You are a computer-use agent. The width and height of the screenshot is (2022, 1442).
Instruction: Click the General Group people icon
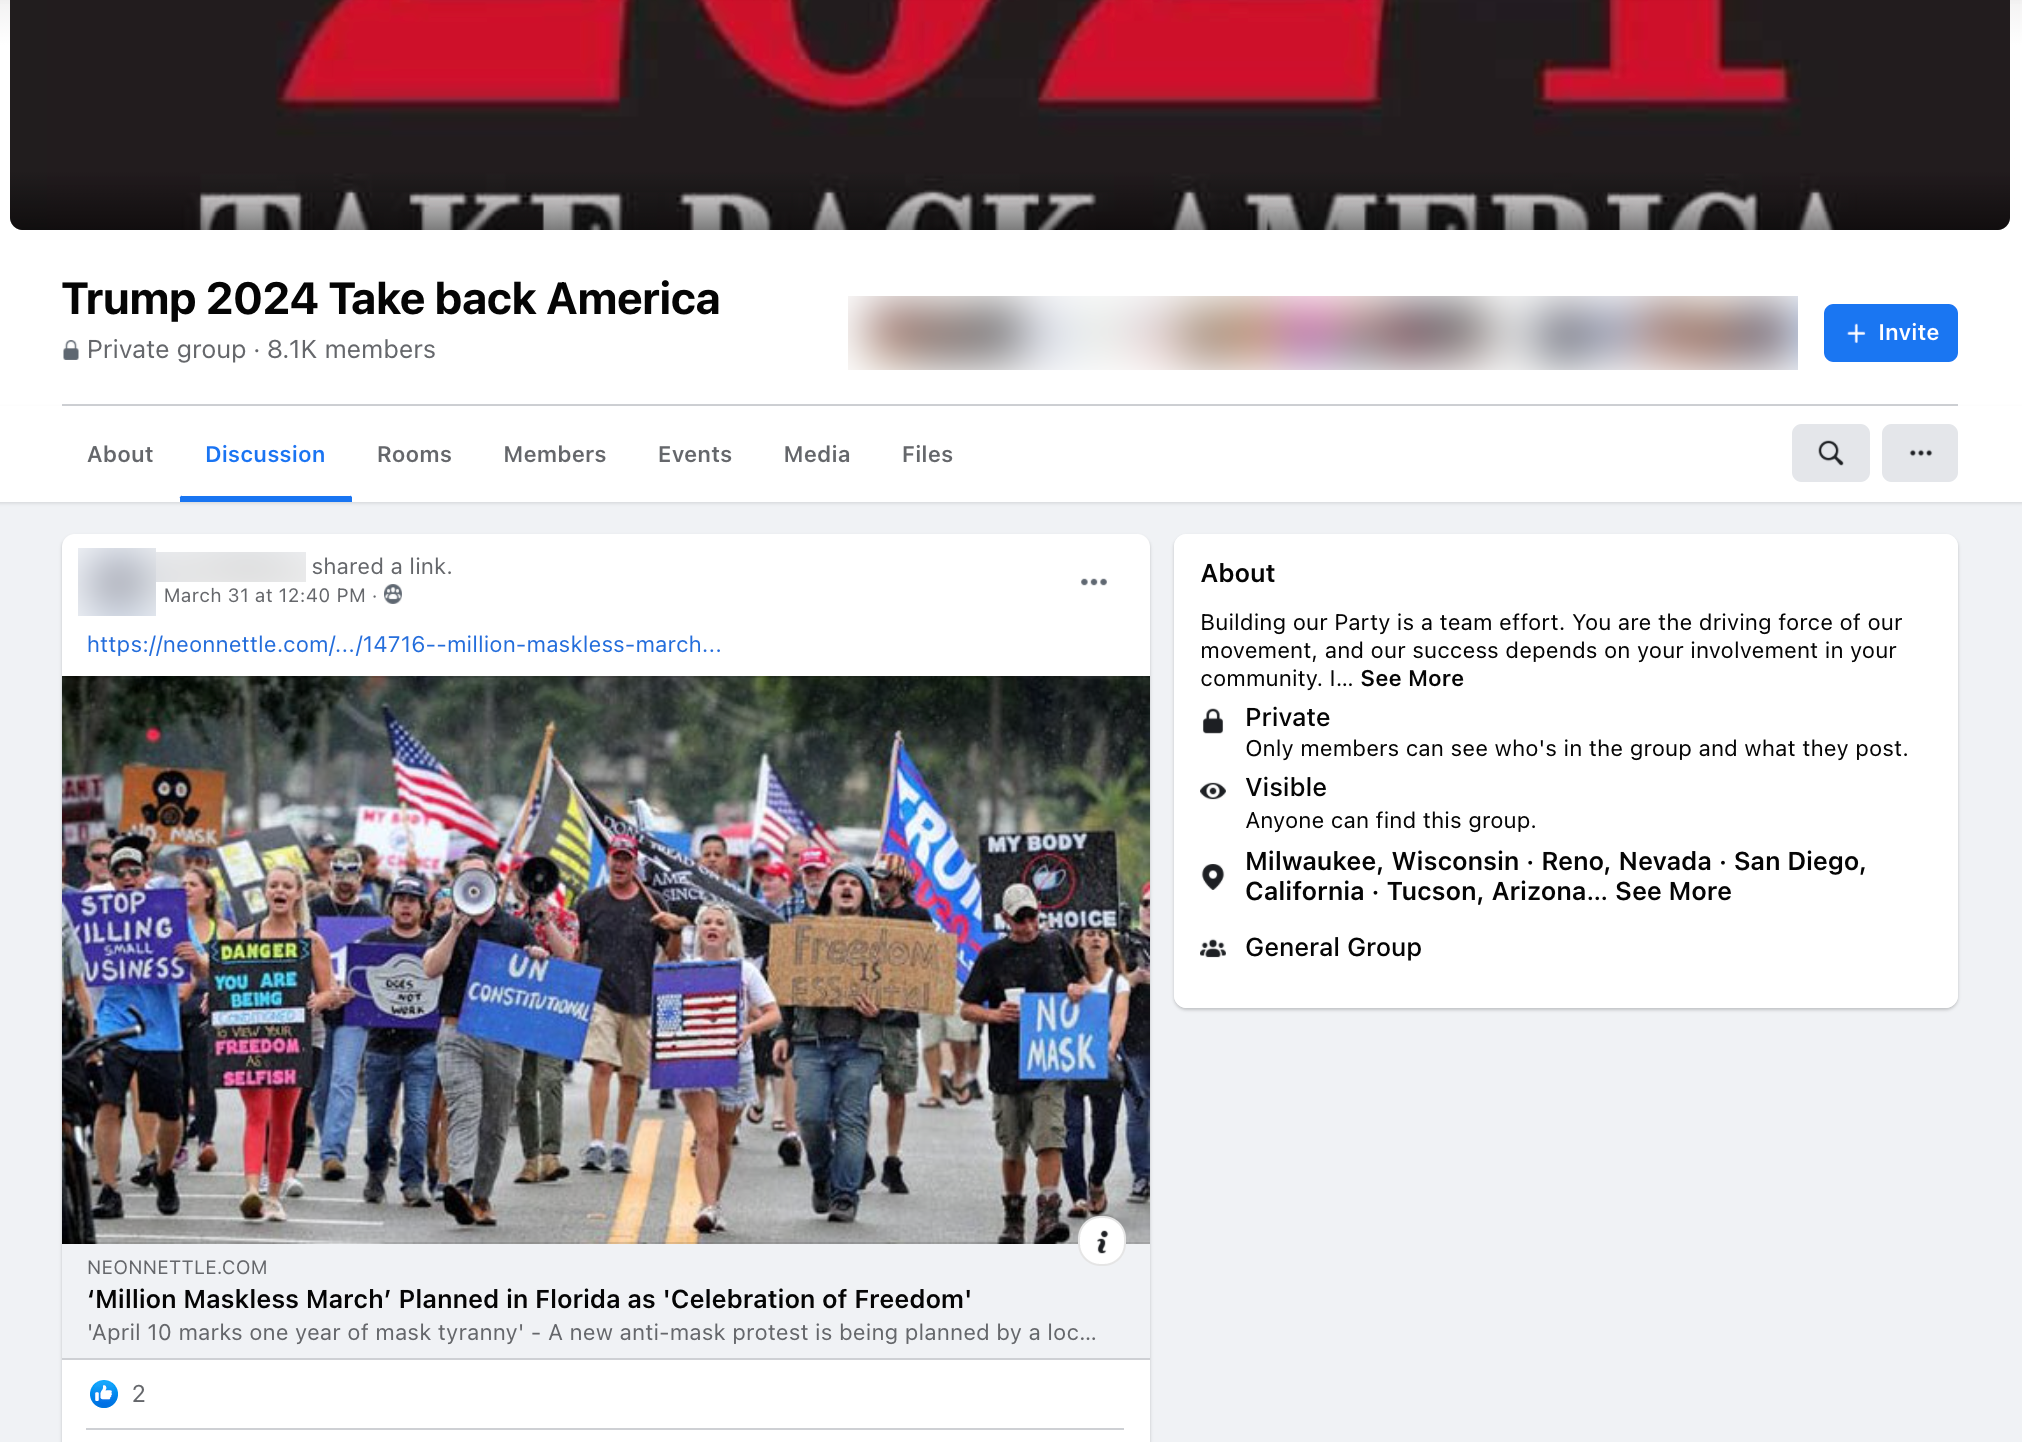point(1213,948)
